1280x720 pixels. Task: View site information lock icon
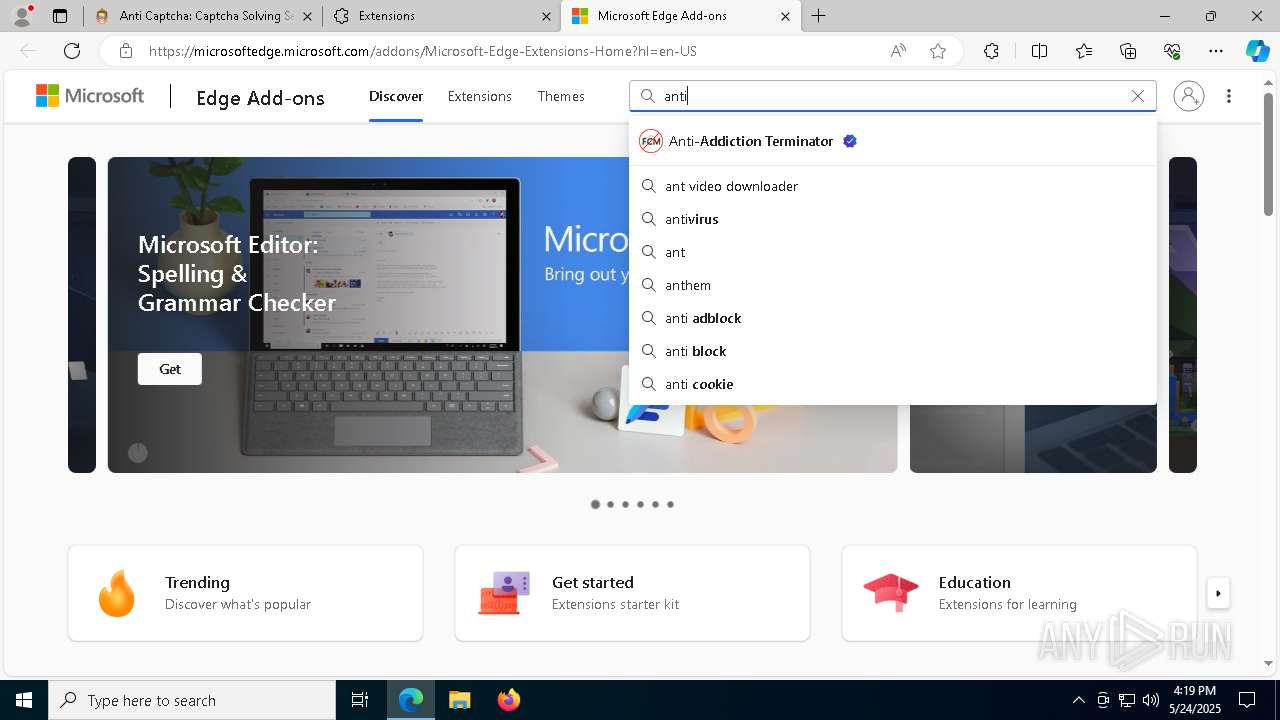(125, 51)
